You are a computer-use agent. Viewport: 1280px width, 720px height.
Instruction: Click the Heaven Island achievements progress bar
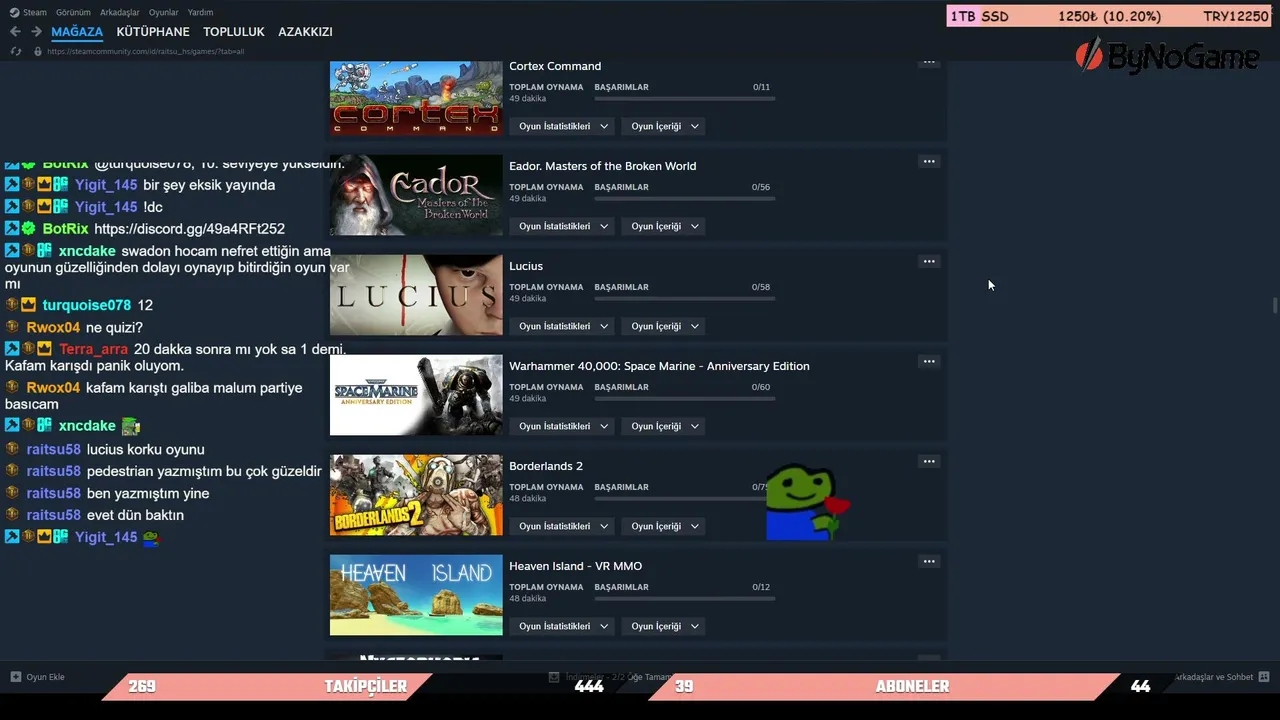(x=685, y=598)
